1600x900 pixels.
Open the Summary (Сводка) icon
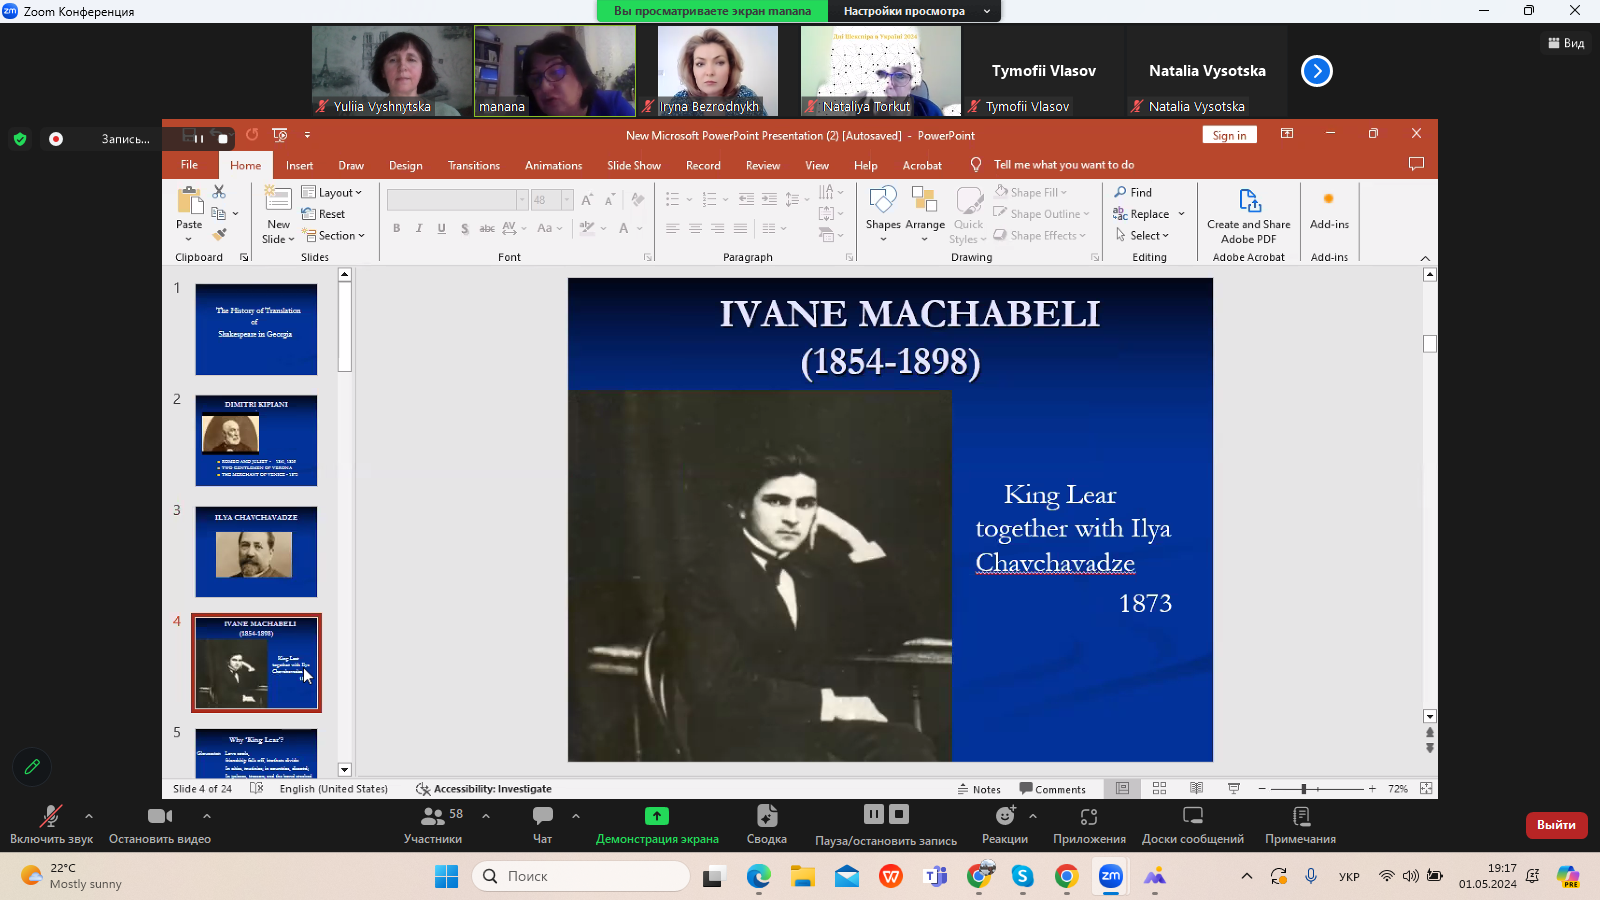tap(766, 817)
